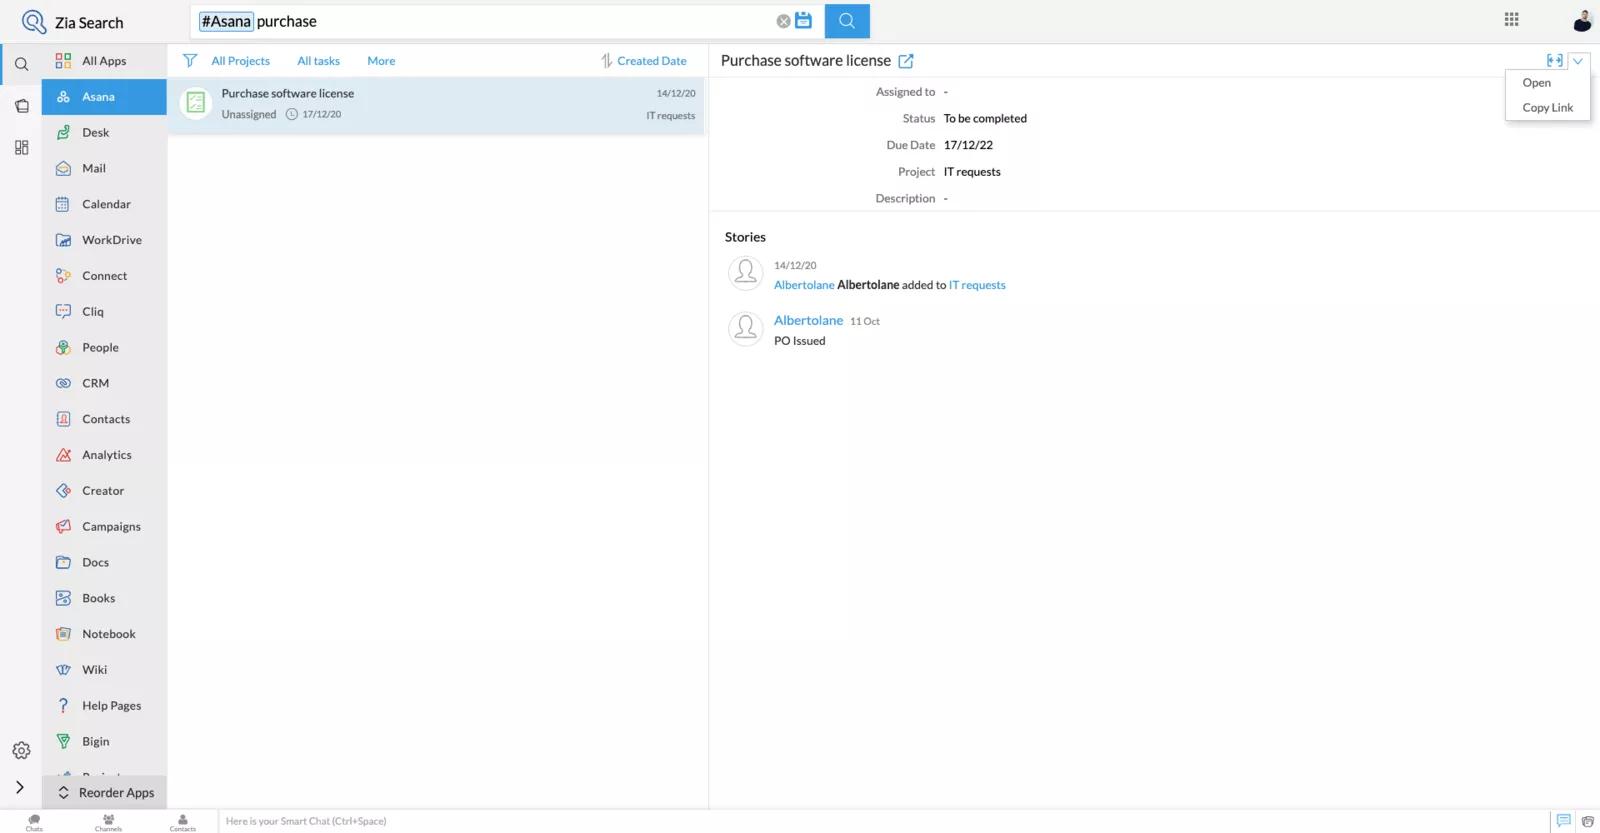Select the Desk app entry
The image size is (1600, 833).
104,133
